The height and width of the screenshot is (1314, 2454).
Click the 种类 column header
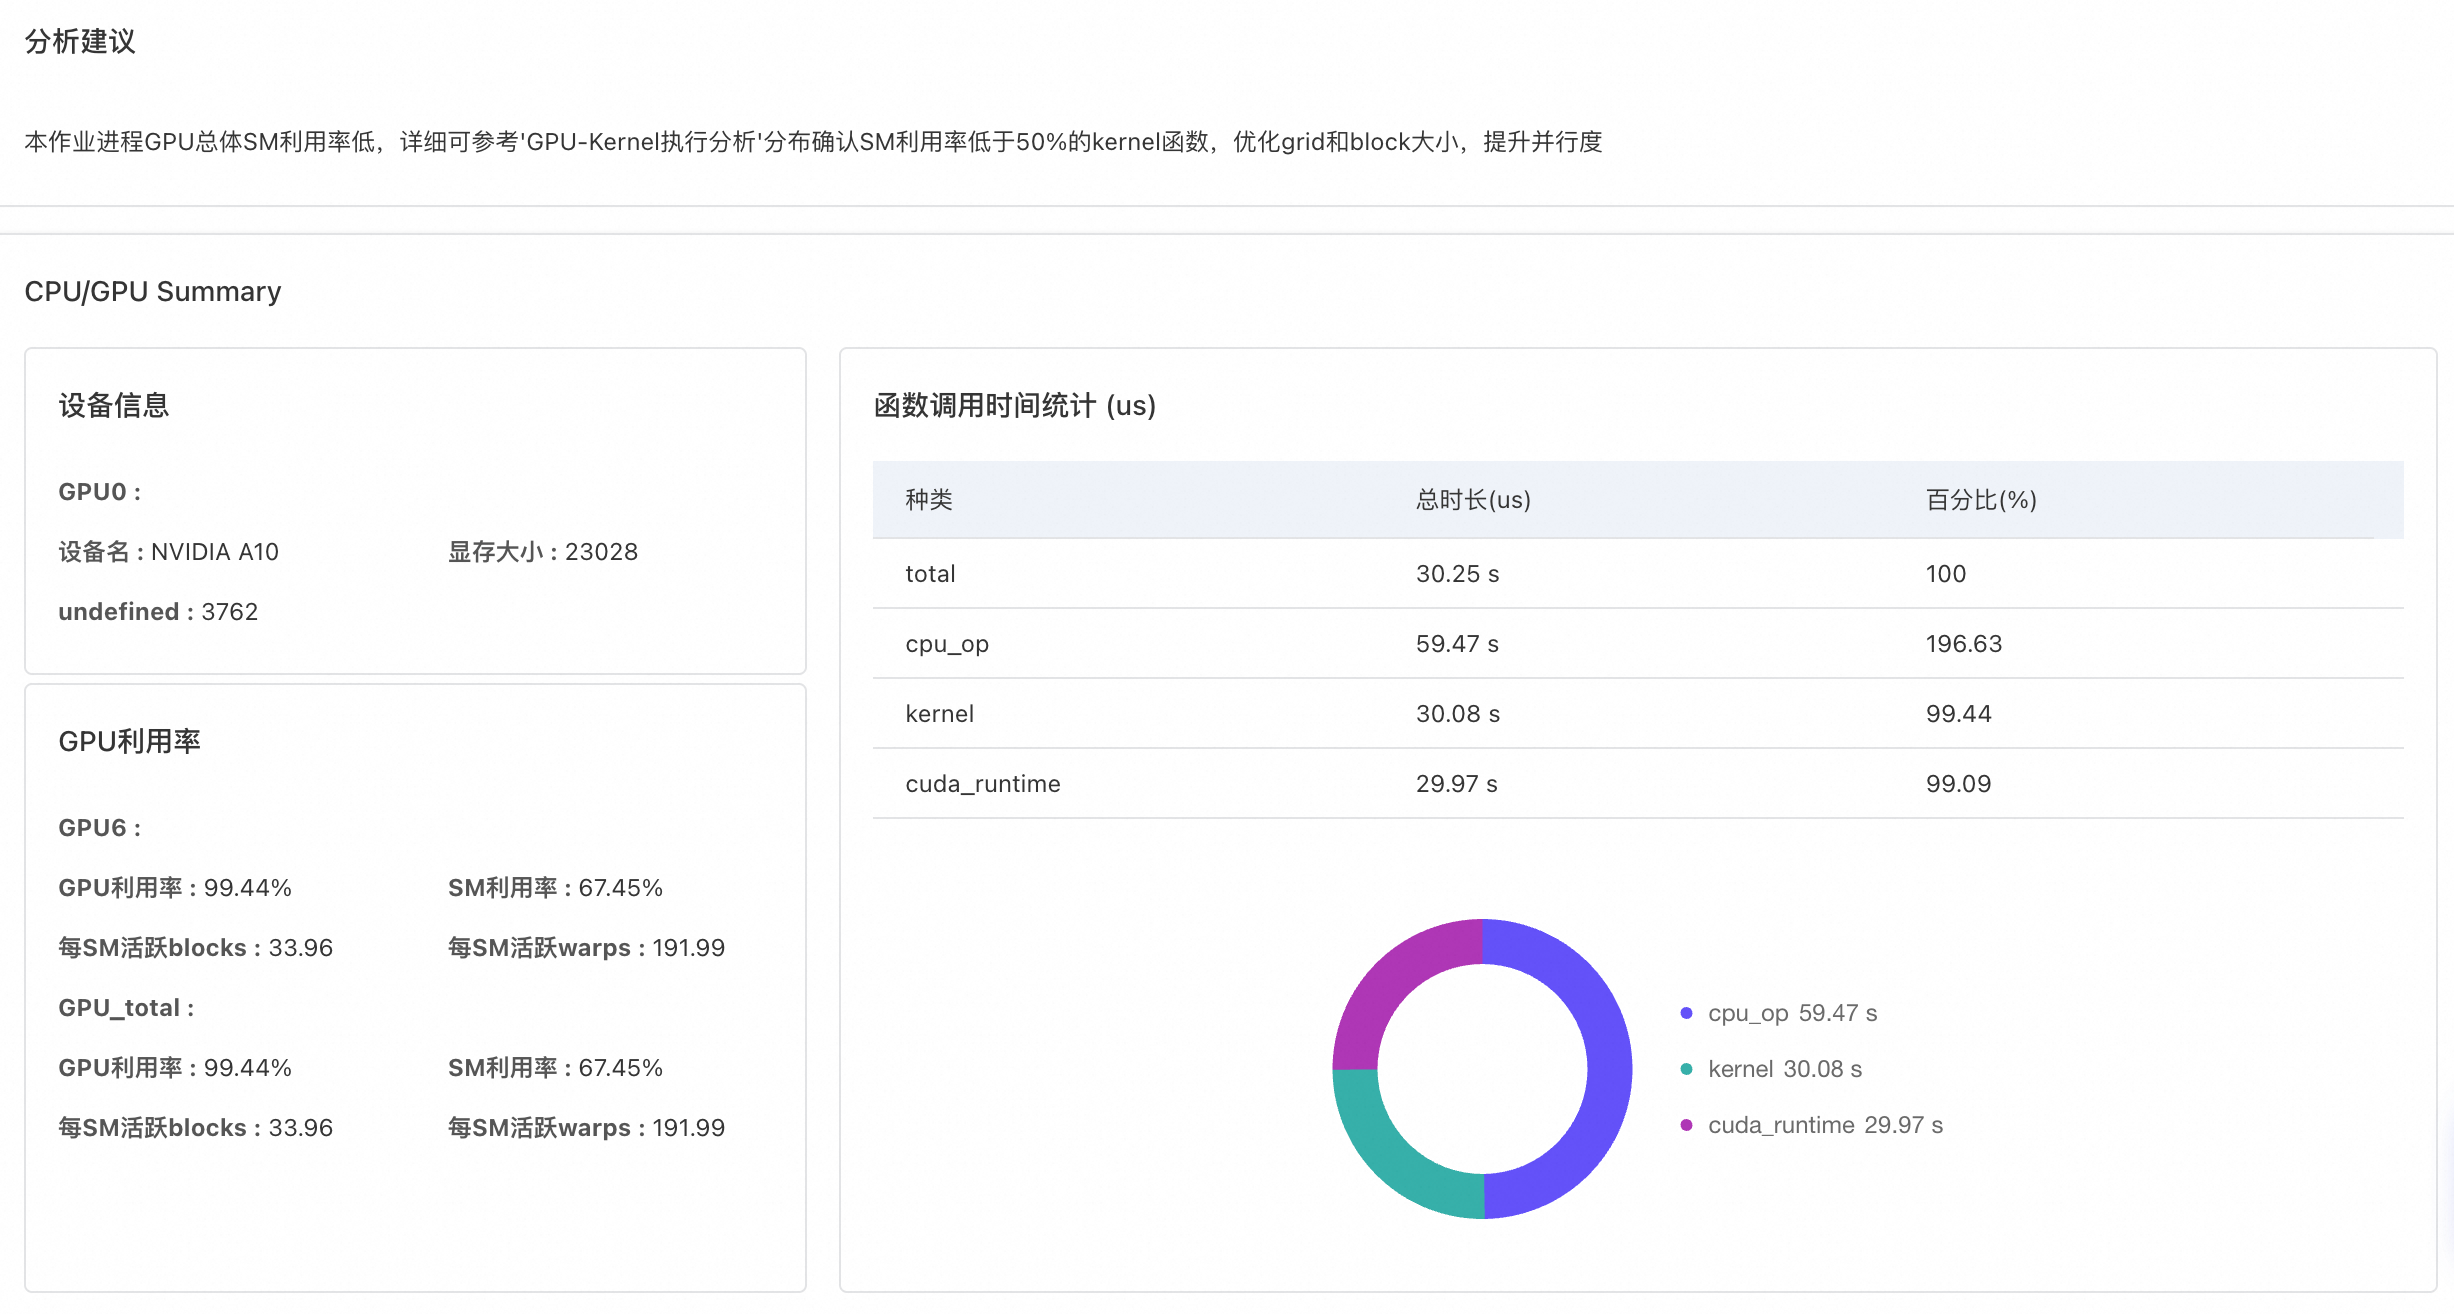(x=929, y=500)
